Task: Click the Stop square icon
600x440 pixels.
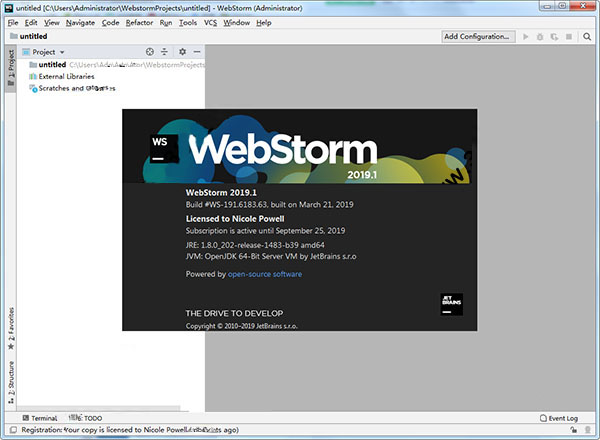Action: [569, 37]
